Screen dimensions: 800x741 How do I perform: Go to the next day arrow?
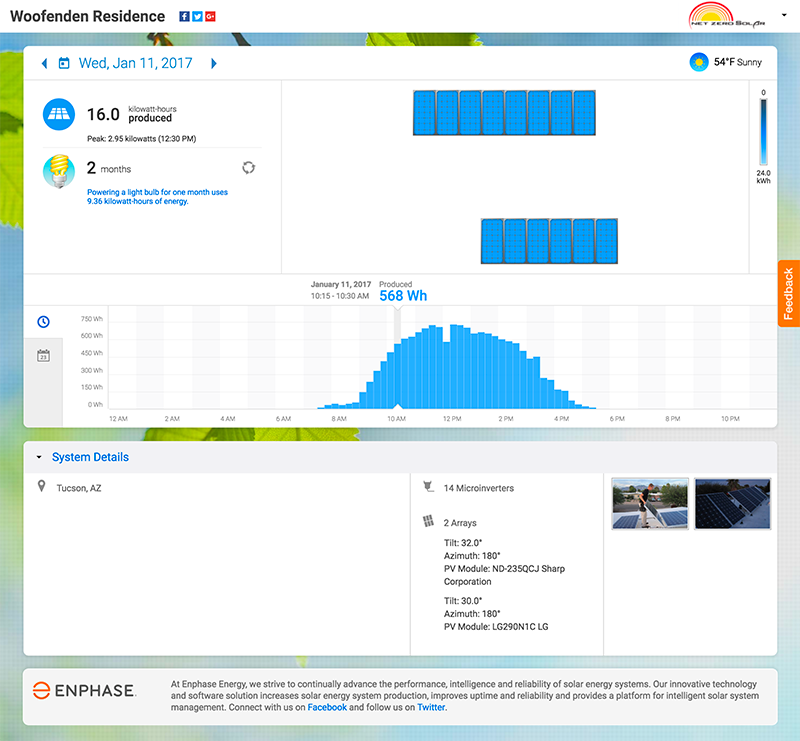tap(214, 63)
